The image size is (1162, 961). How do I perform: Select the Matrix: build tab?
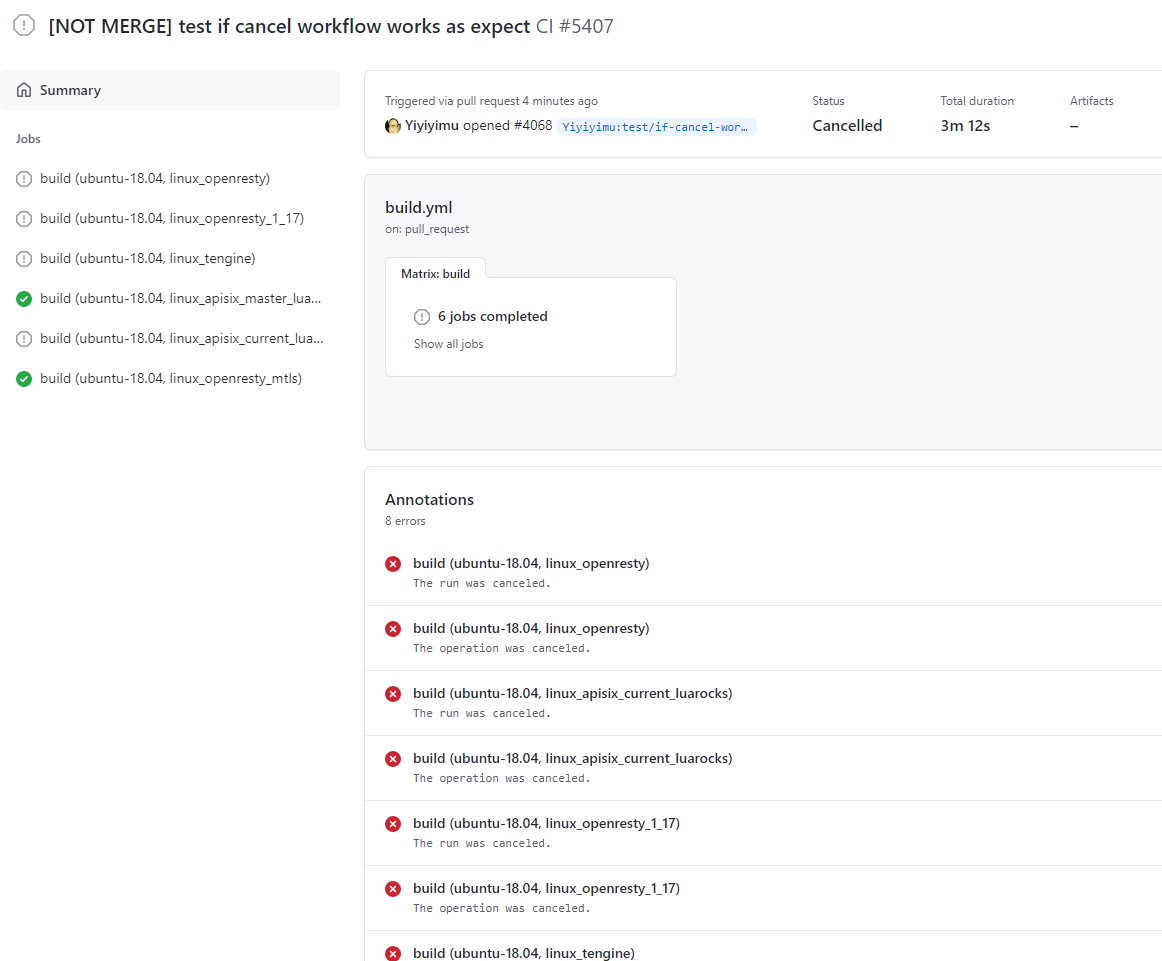[x=435, y=273]
